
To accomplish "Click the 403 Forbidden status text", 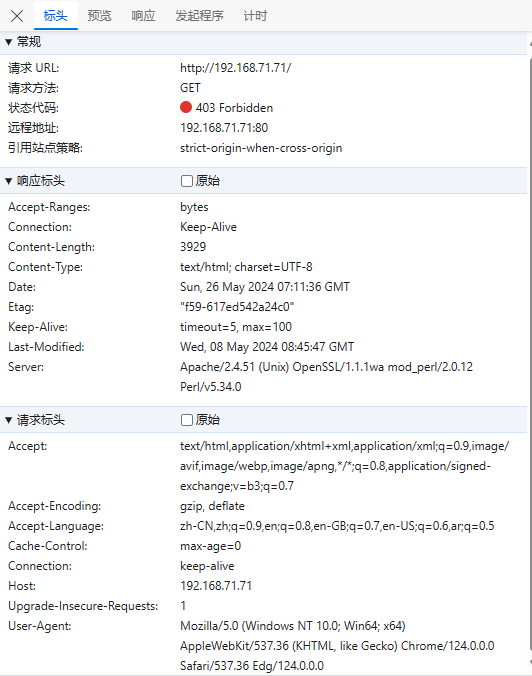I will [234, 108].
